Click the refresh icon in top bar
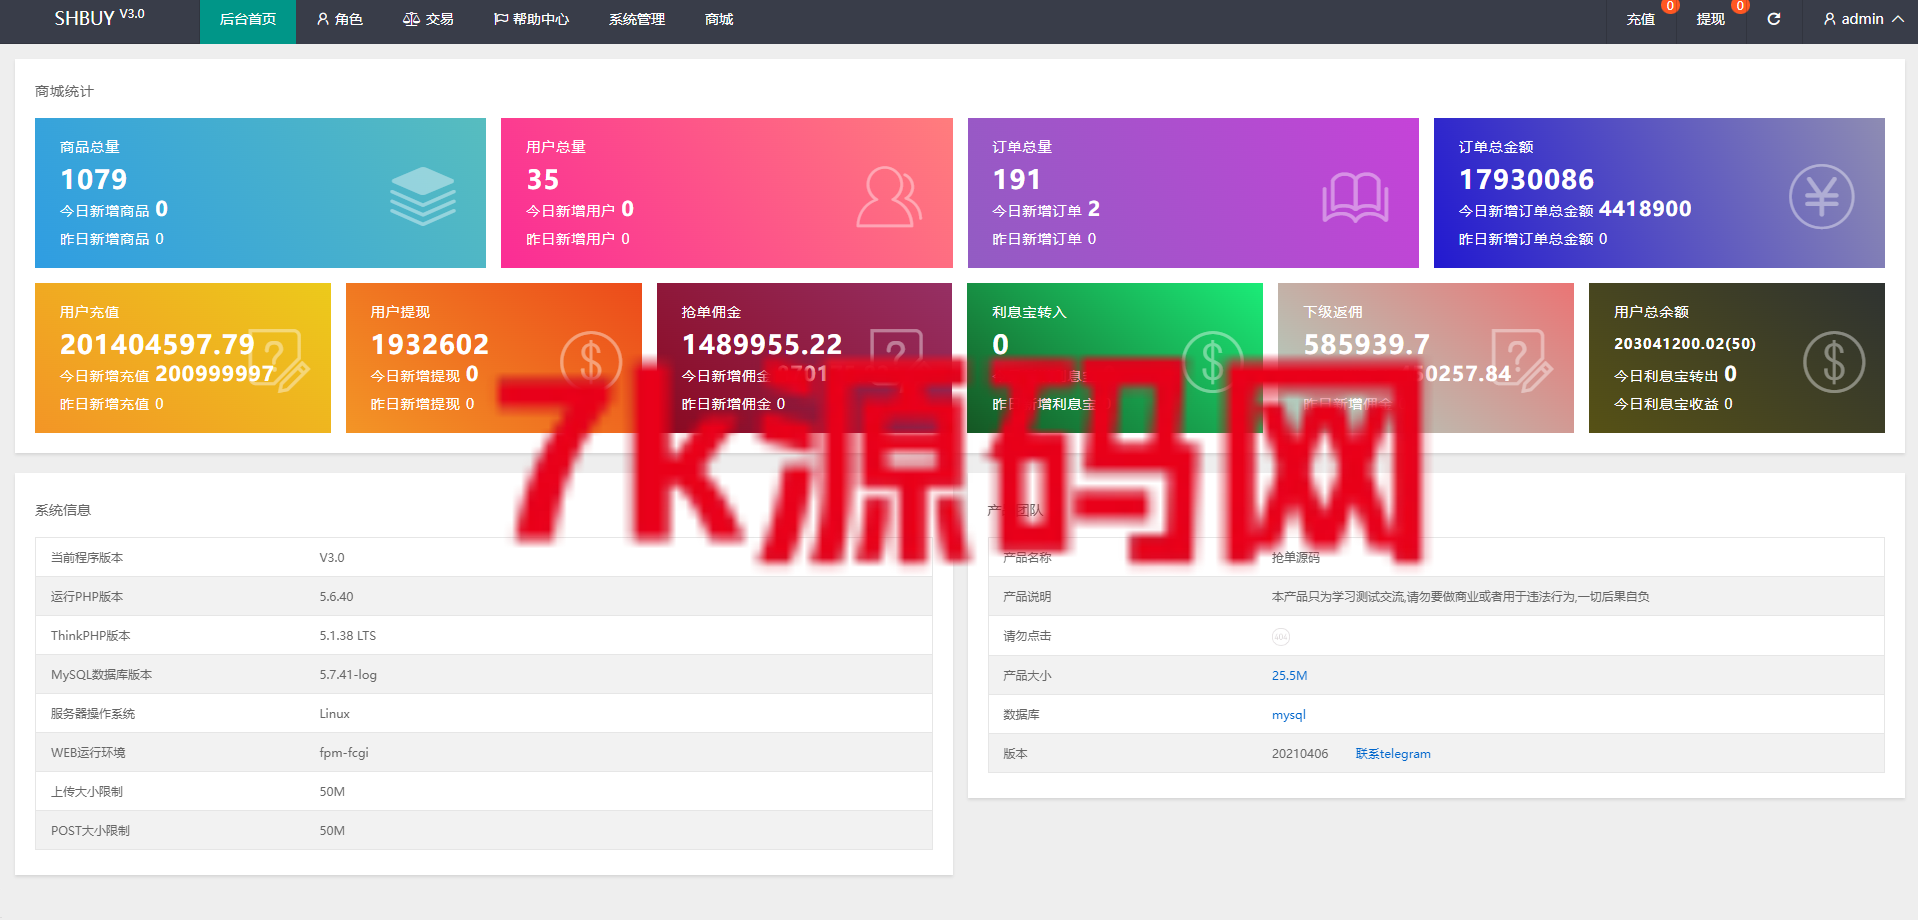1918x920 pixels. click(x=1774, y=19)
